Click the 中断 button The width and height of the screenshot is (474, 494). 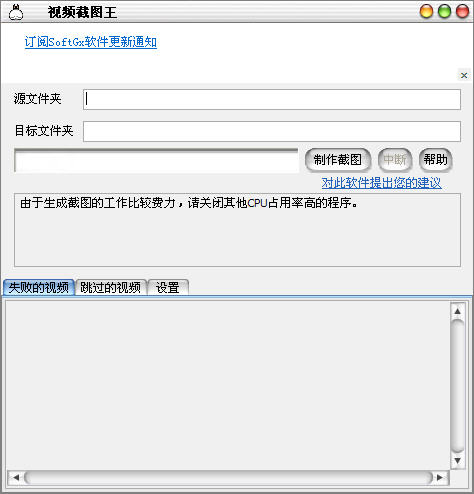pyautogui.click(x=395, y=160)
